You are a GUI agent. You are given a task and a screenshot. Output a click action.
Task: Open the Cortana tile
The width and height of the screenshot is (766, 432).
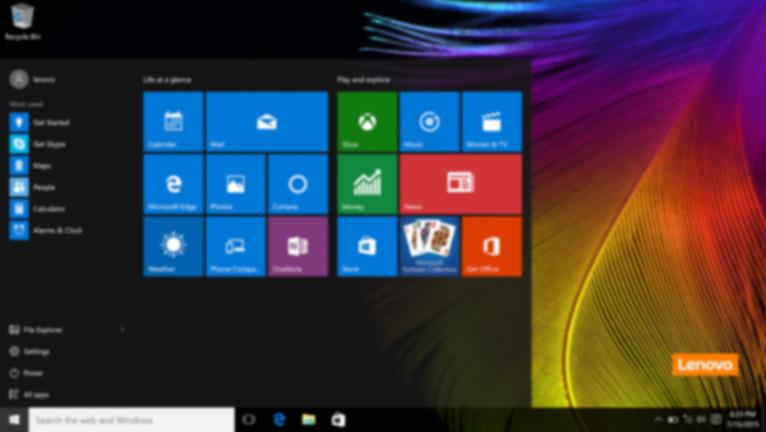coord(298,184)
